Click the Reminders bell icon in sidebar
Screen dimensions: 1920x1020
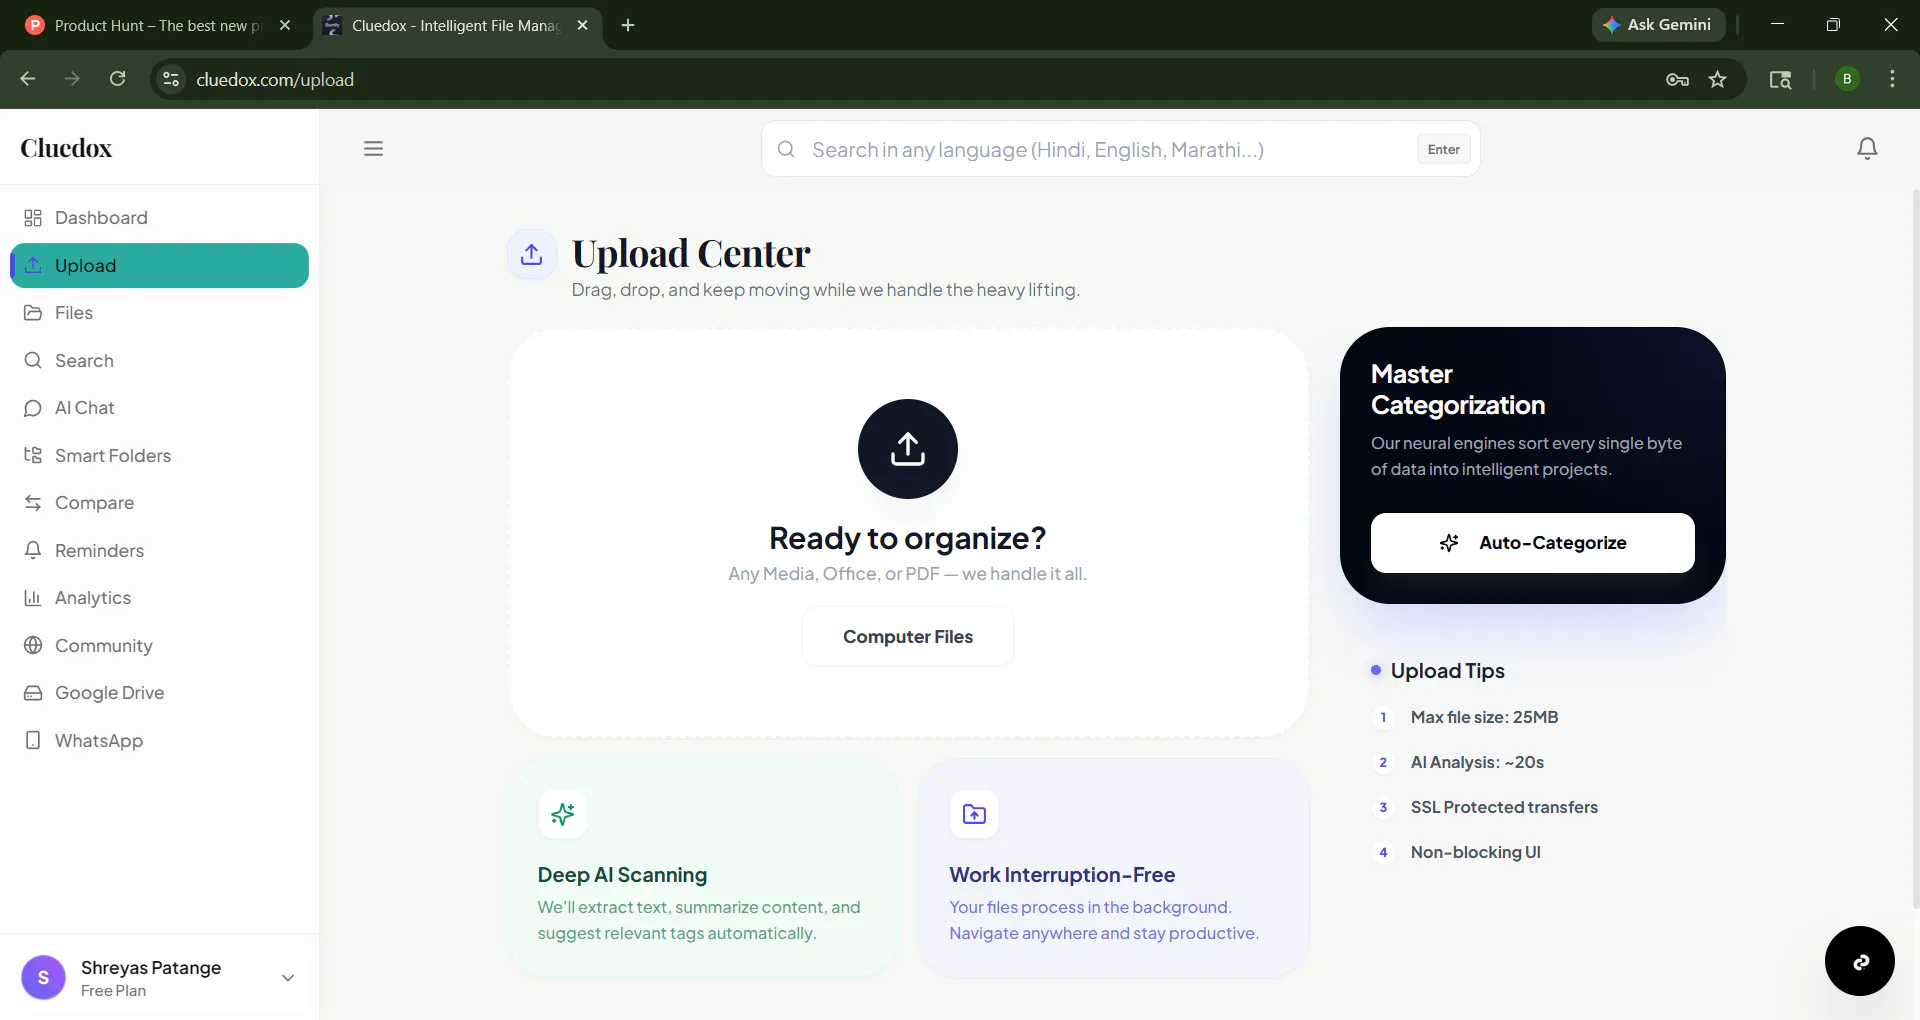[33, 550]
